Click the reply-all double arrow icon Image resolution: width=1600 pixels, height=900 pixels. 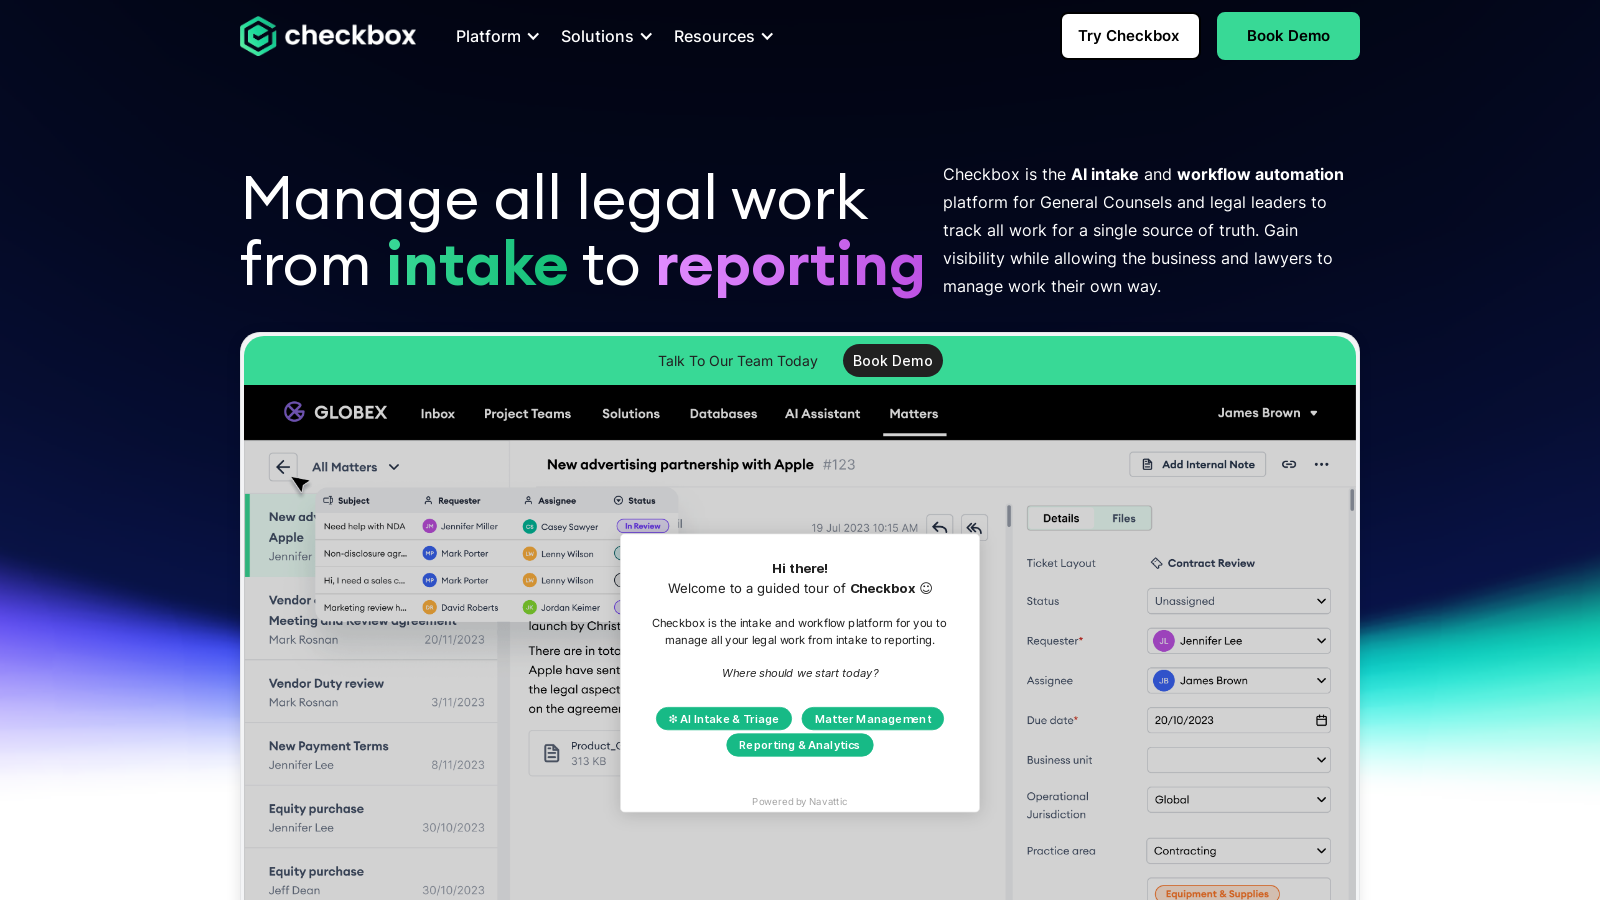(x=974, y=527)
